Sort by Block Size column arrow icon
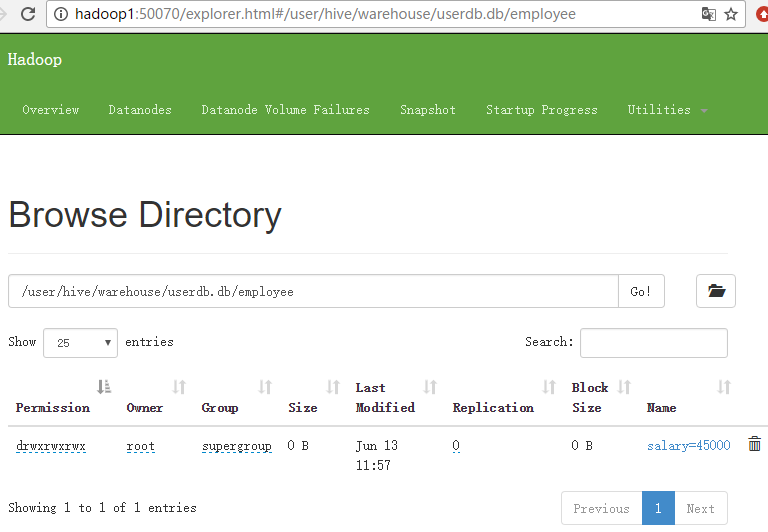Viewport: 768px width, 532px height. point(624,387)
